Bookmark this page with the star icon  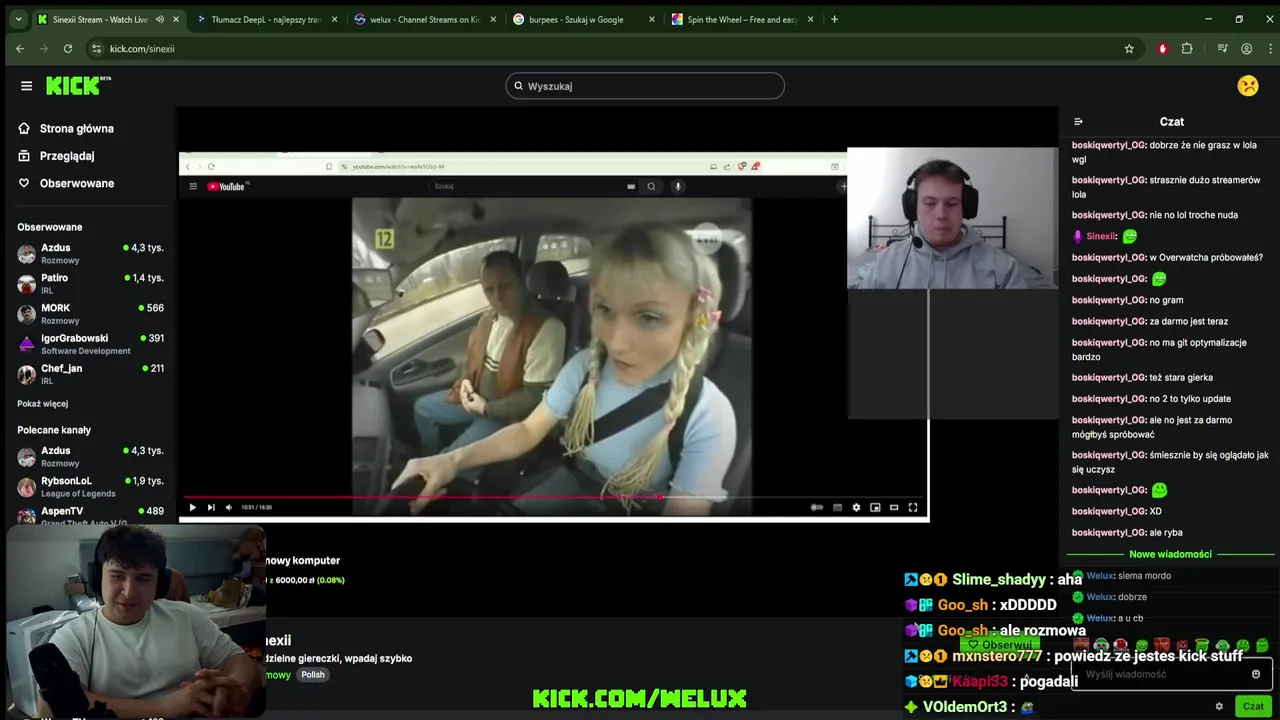pyautogui.click(x=1129, y=48)
